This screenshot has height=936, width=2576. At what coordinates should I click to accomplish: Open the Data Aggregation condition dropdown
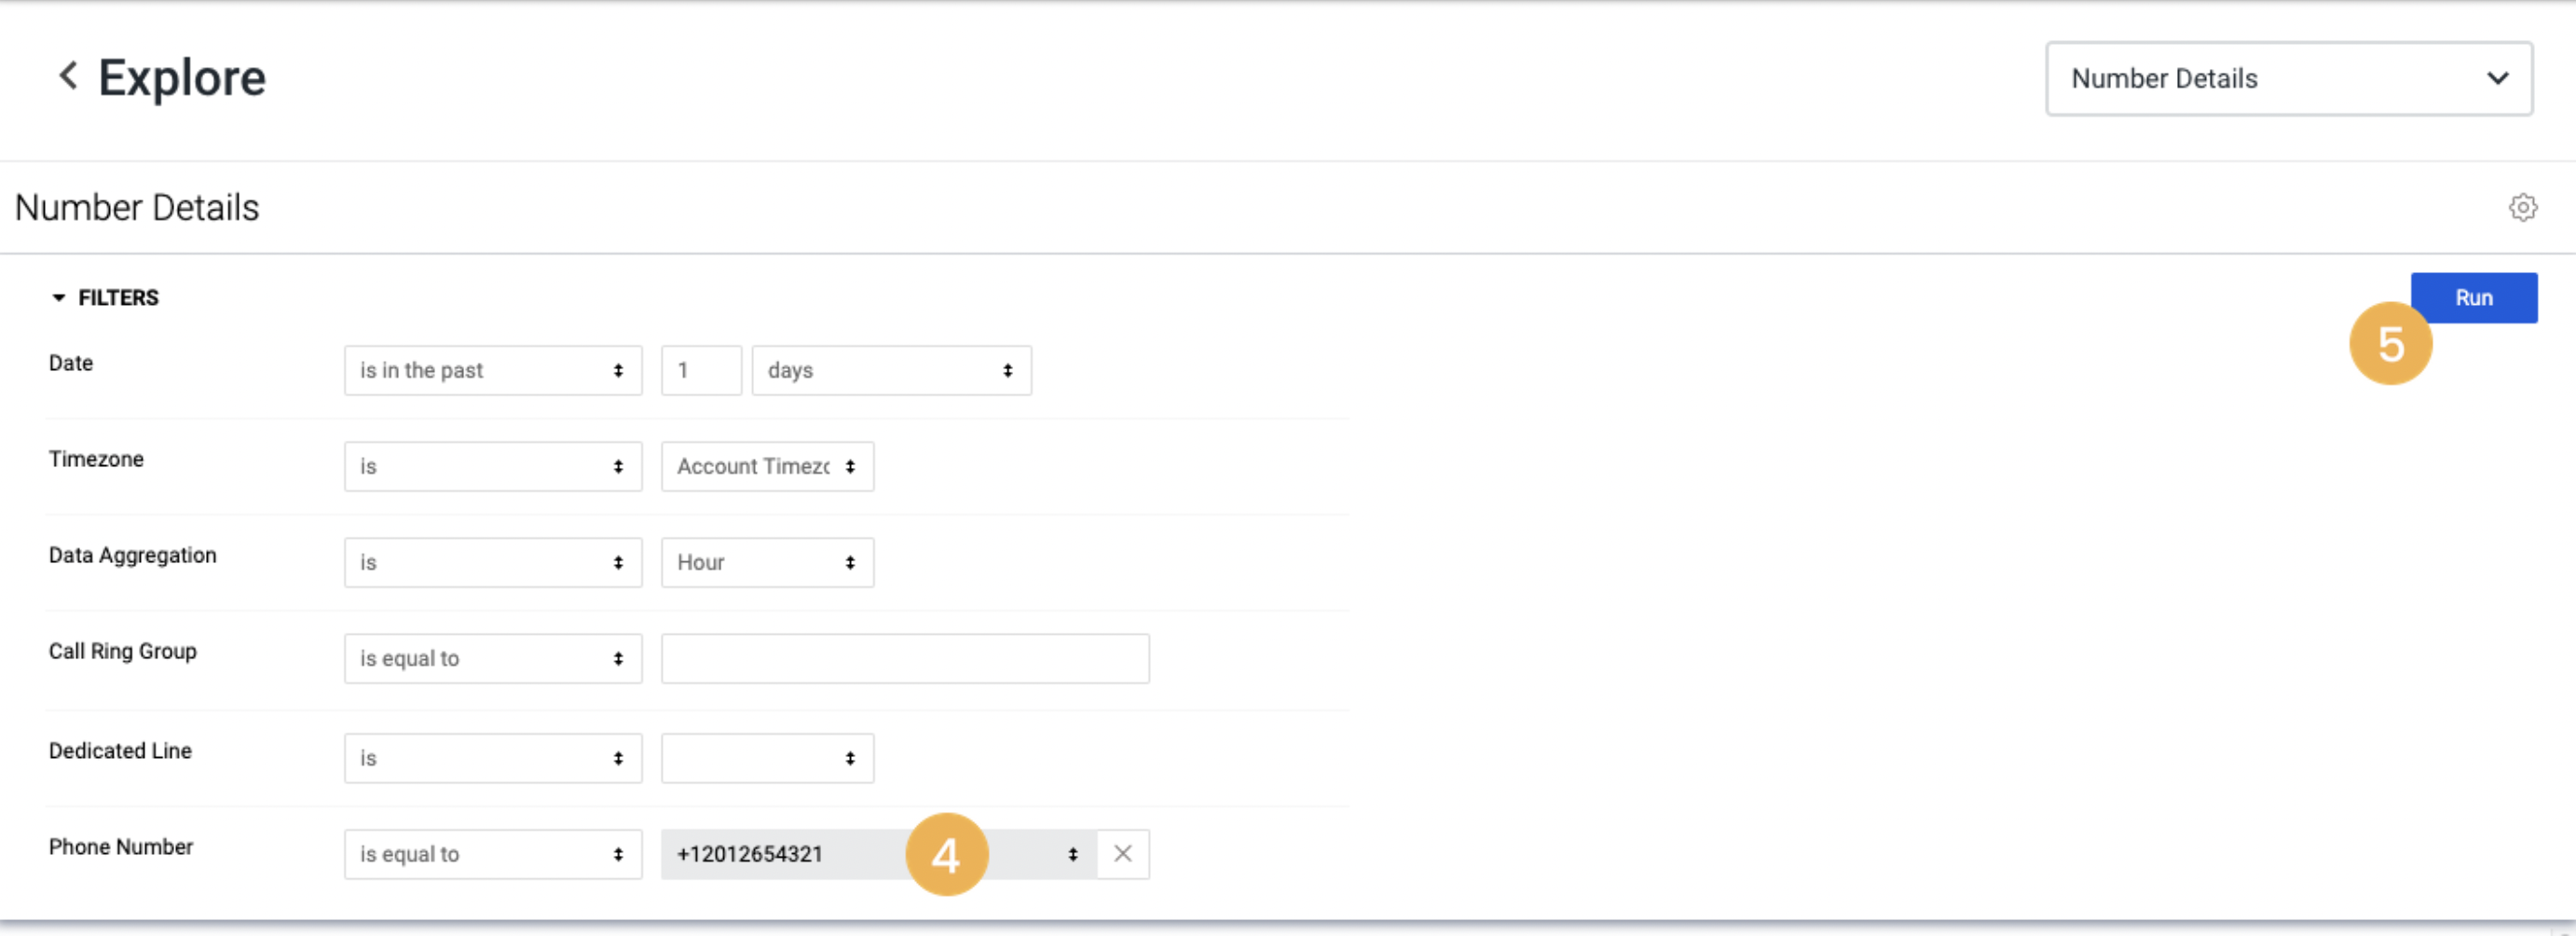[x=492, y=562]
